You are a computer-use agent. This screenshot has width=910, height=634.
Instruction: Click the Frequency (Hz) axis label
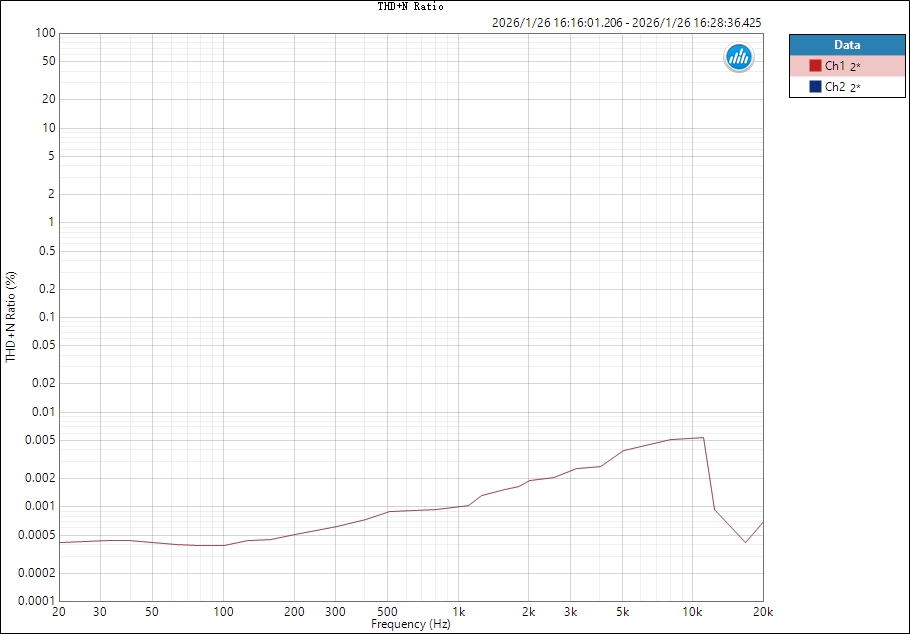tap(411, 623)
